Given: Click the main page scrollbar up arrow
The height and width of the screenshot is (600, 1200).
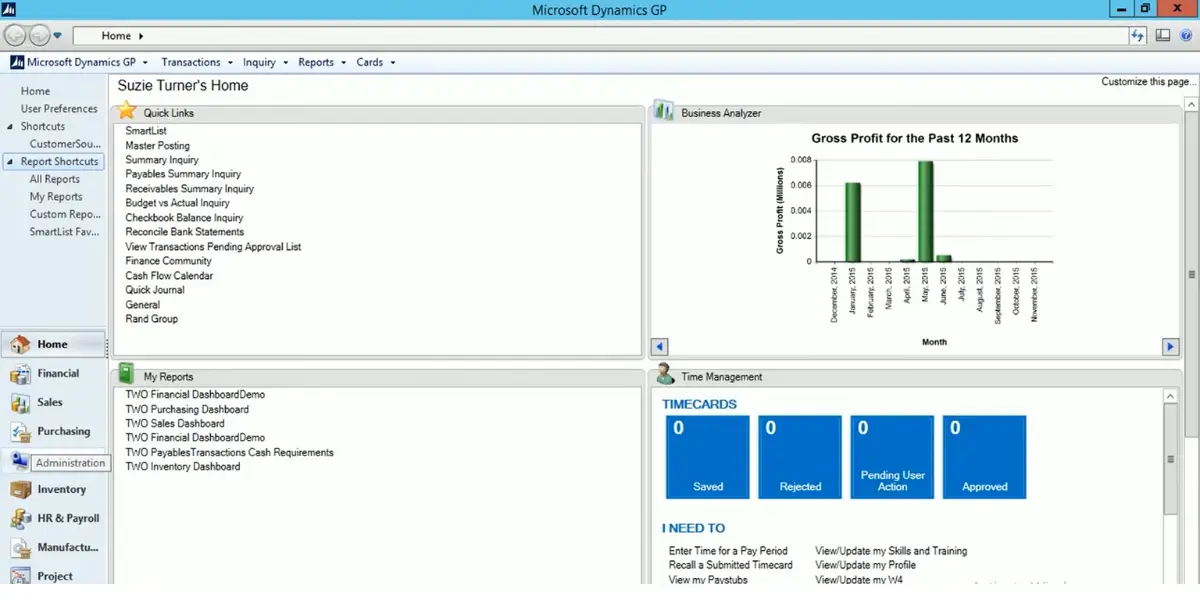Looking at the screenshot, I should (1191, 103).
